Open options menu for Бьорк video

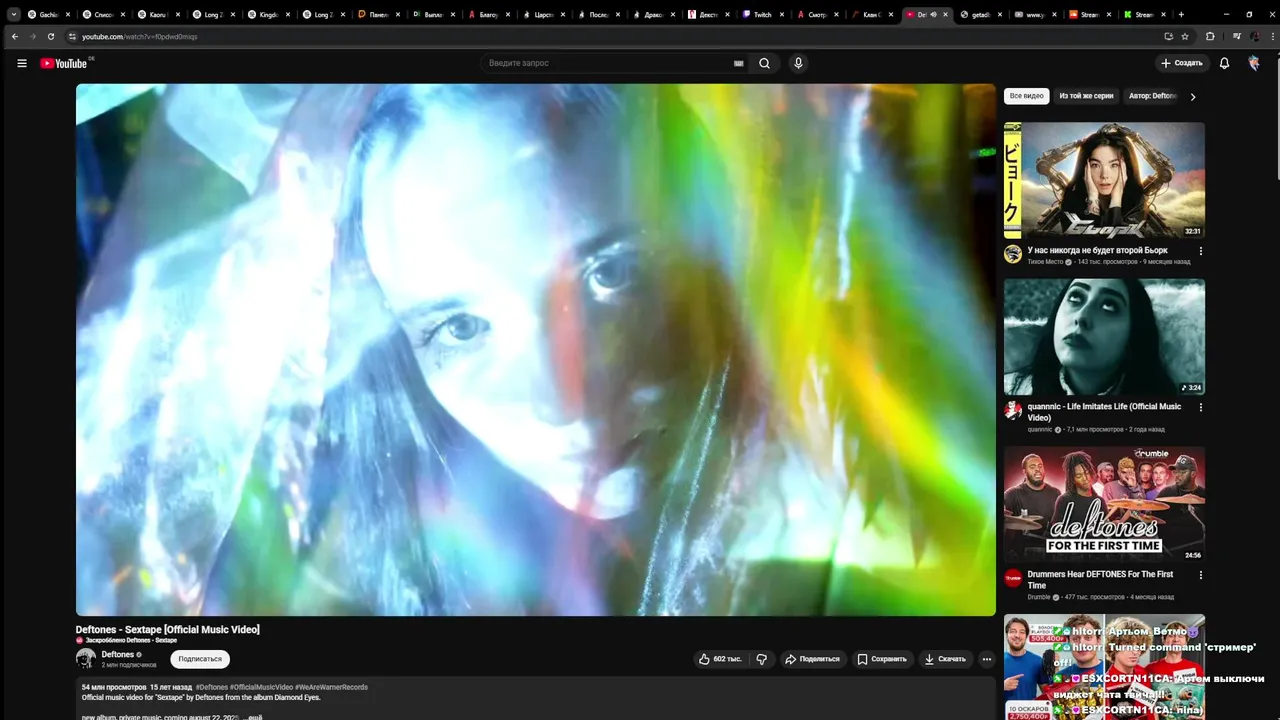pyautogui.click(x=1200, y=251)
